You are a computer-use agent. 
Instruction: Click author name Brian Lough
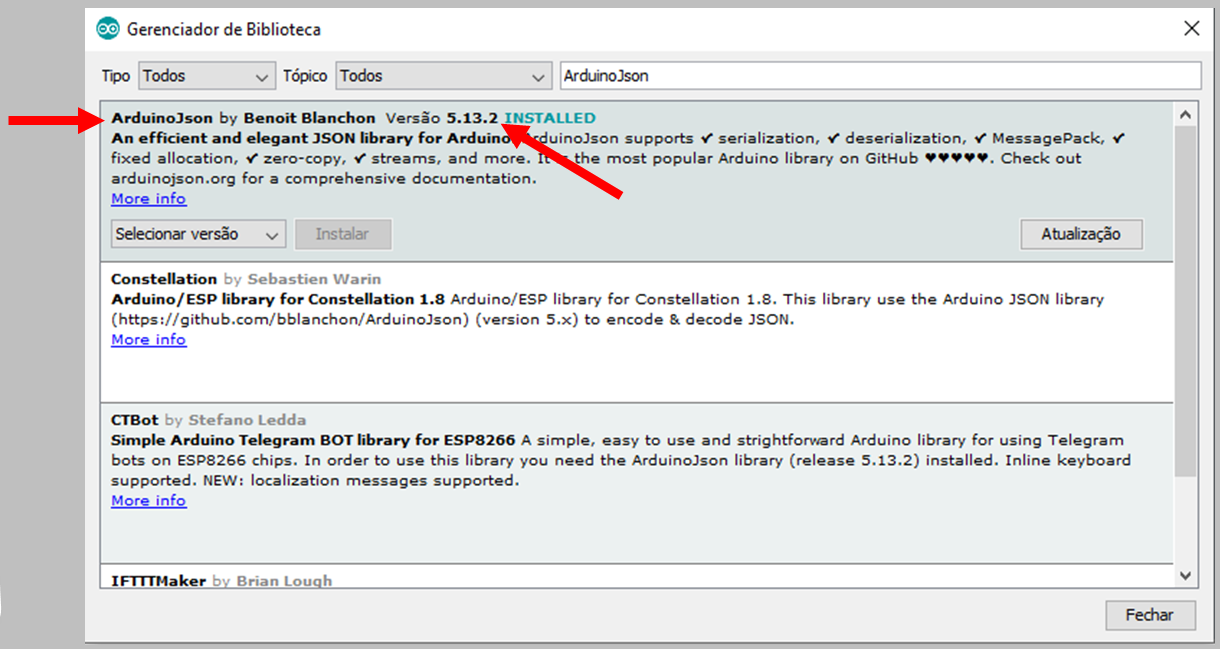(284, 581)
